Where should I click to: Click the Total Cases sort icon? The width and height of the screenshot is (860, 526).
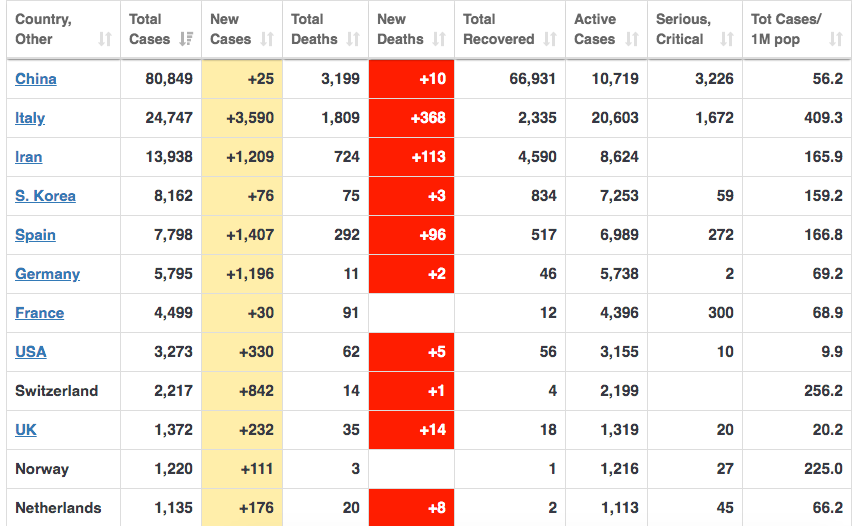(186, 39)
